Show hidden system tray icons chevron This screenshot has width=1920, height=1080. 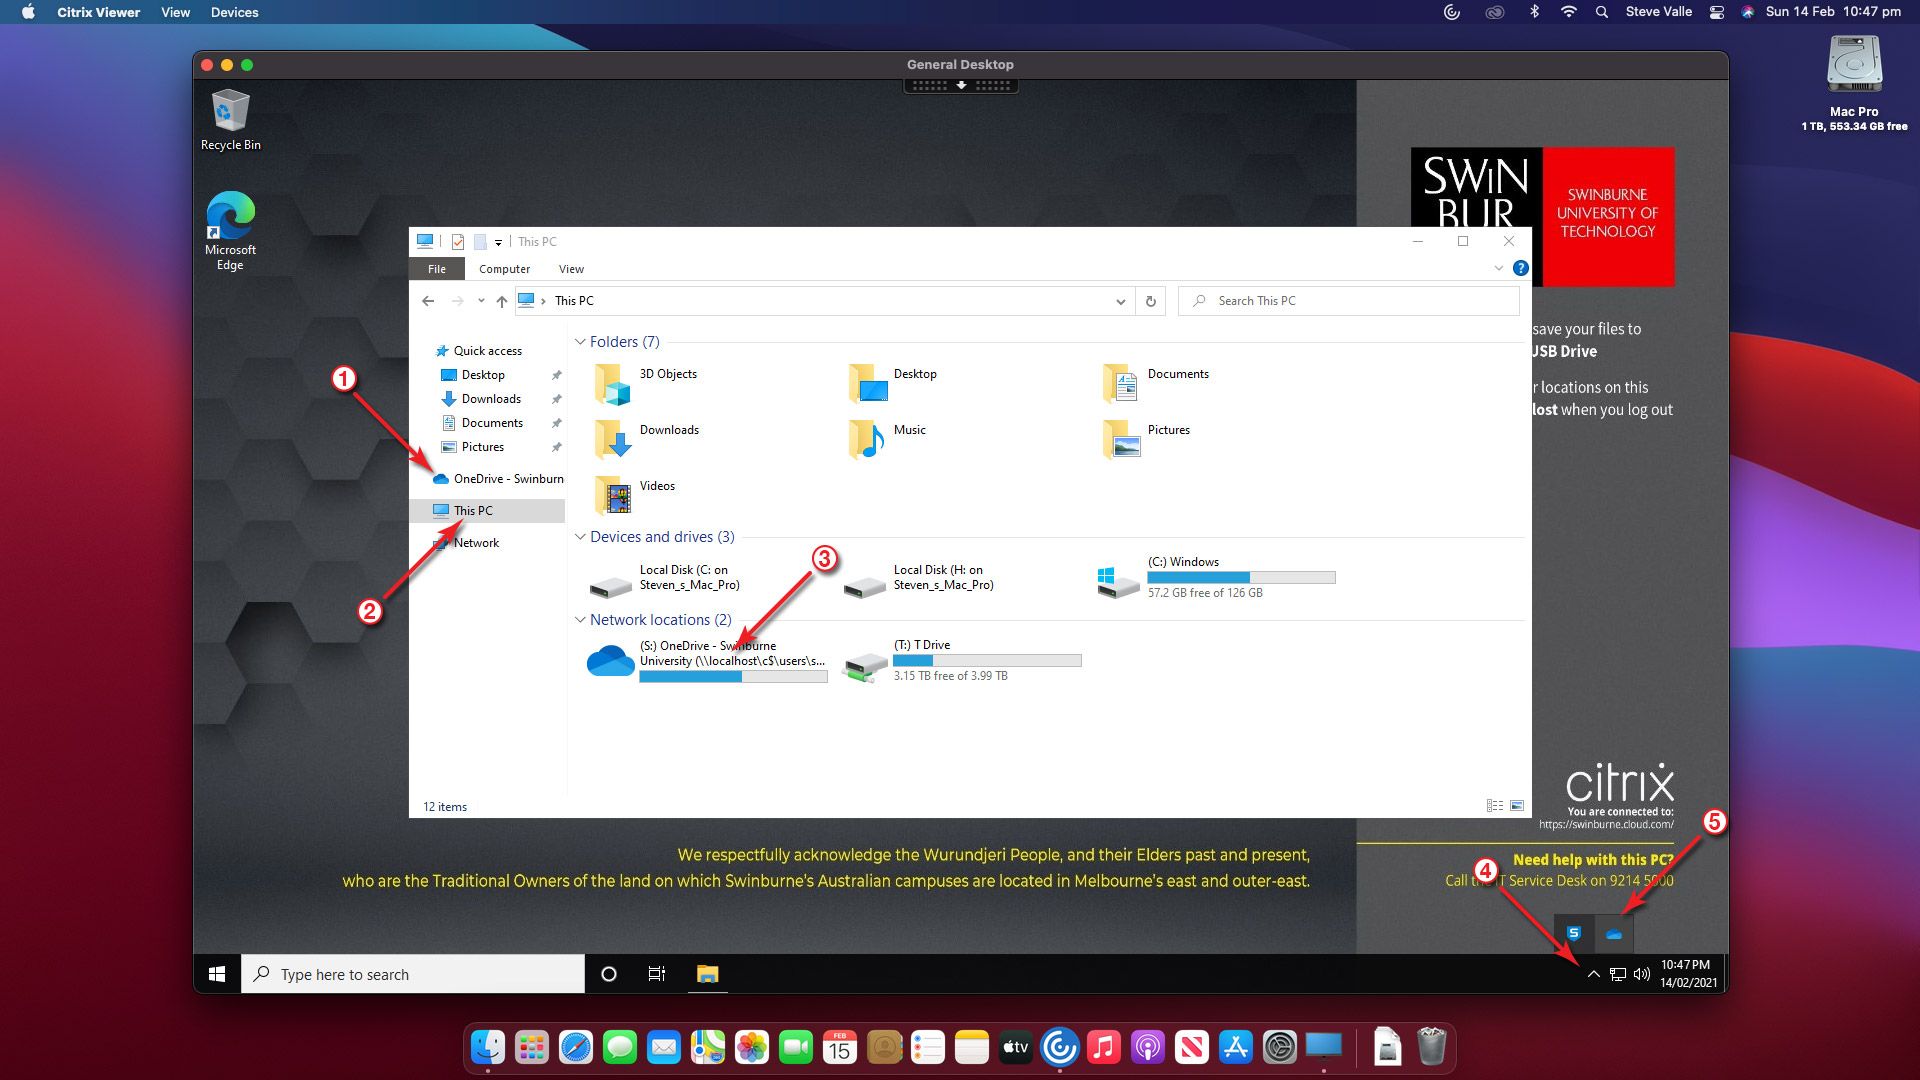1593,974
